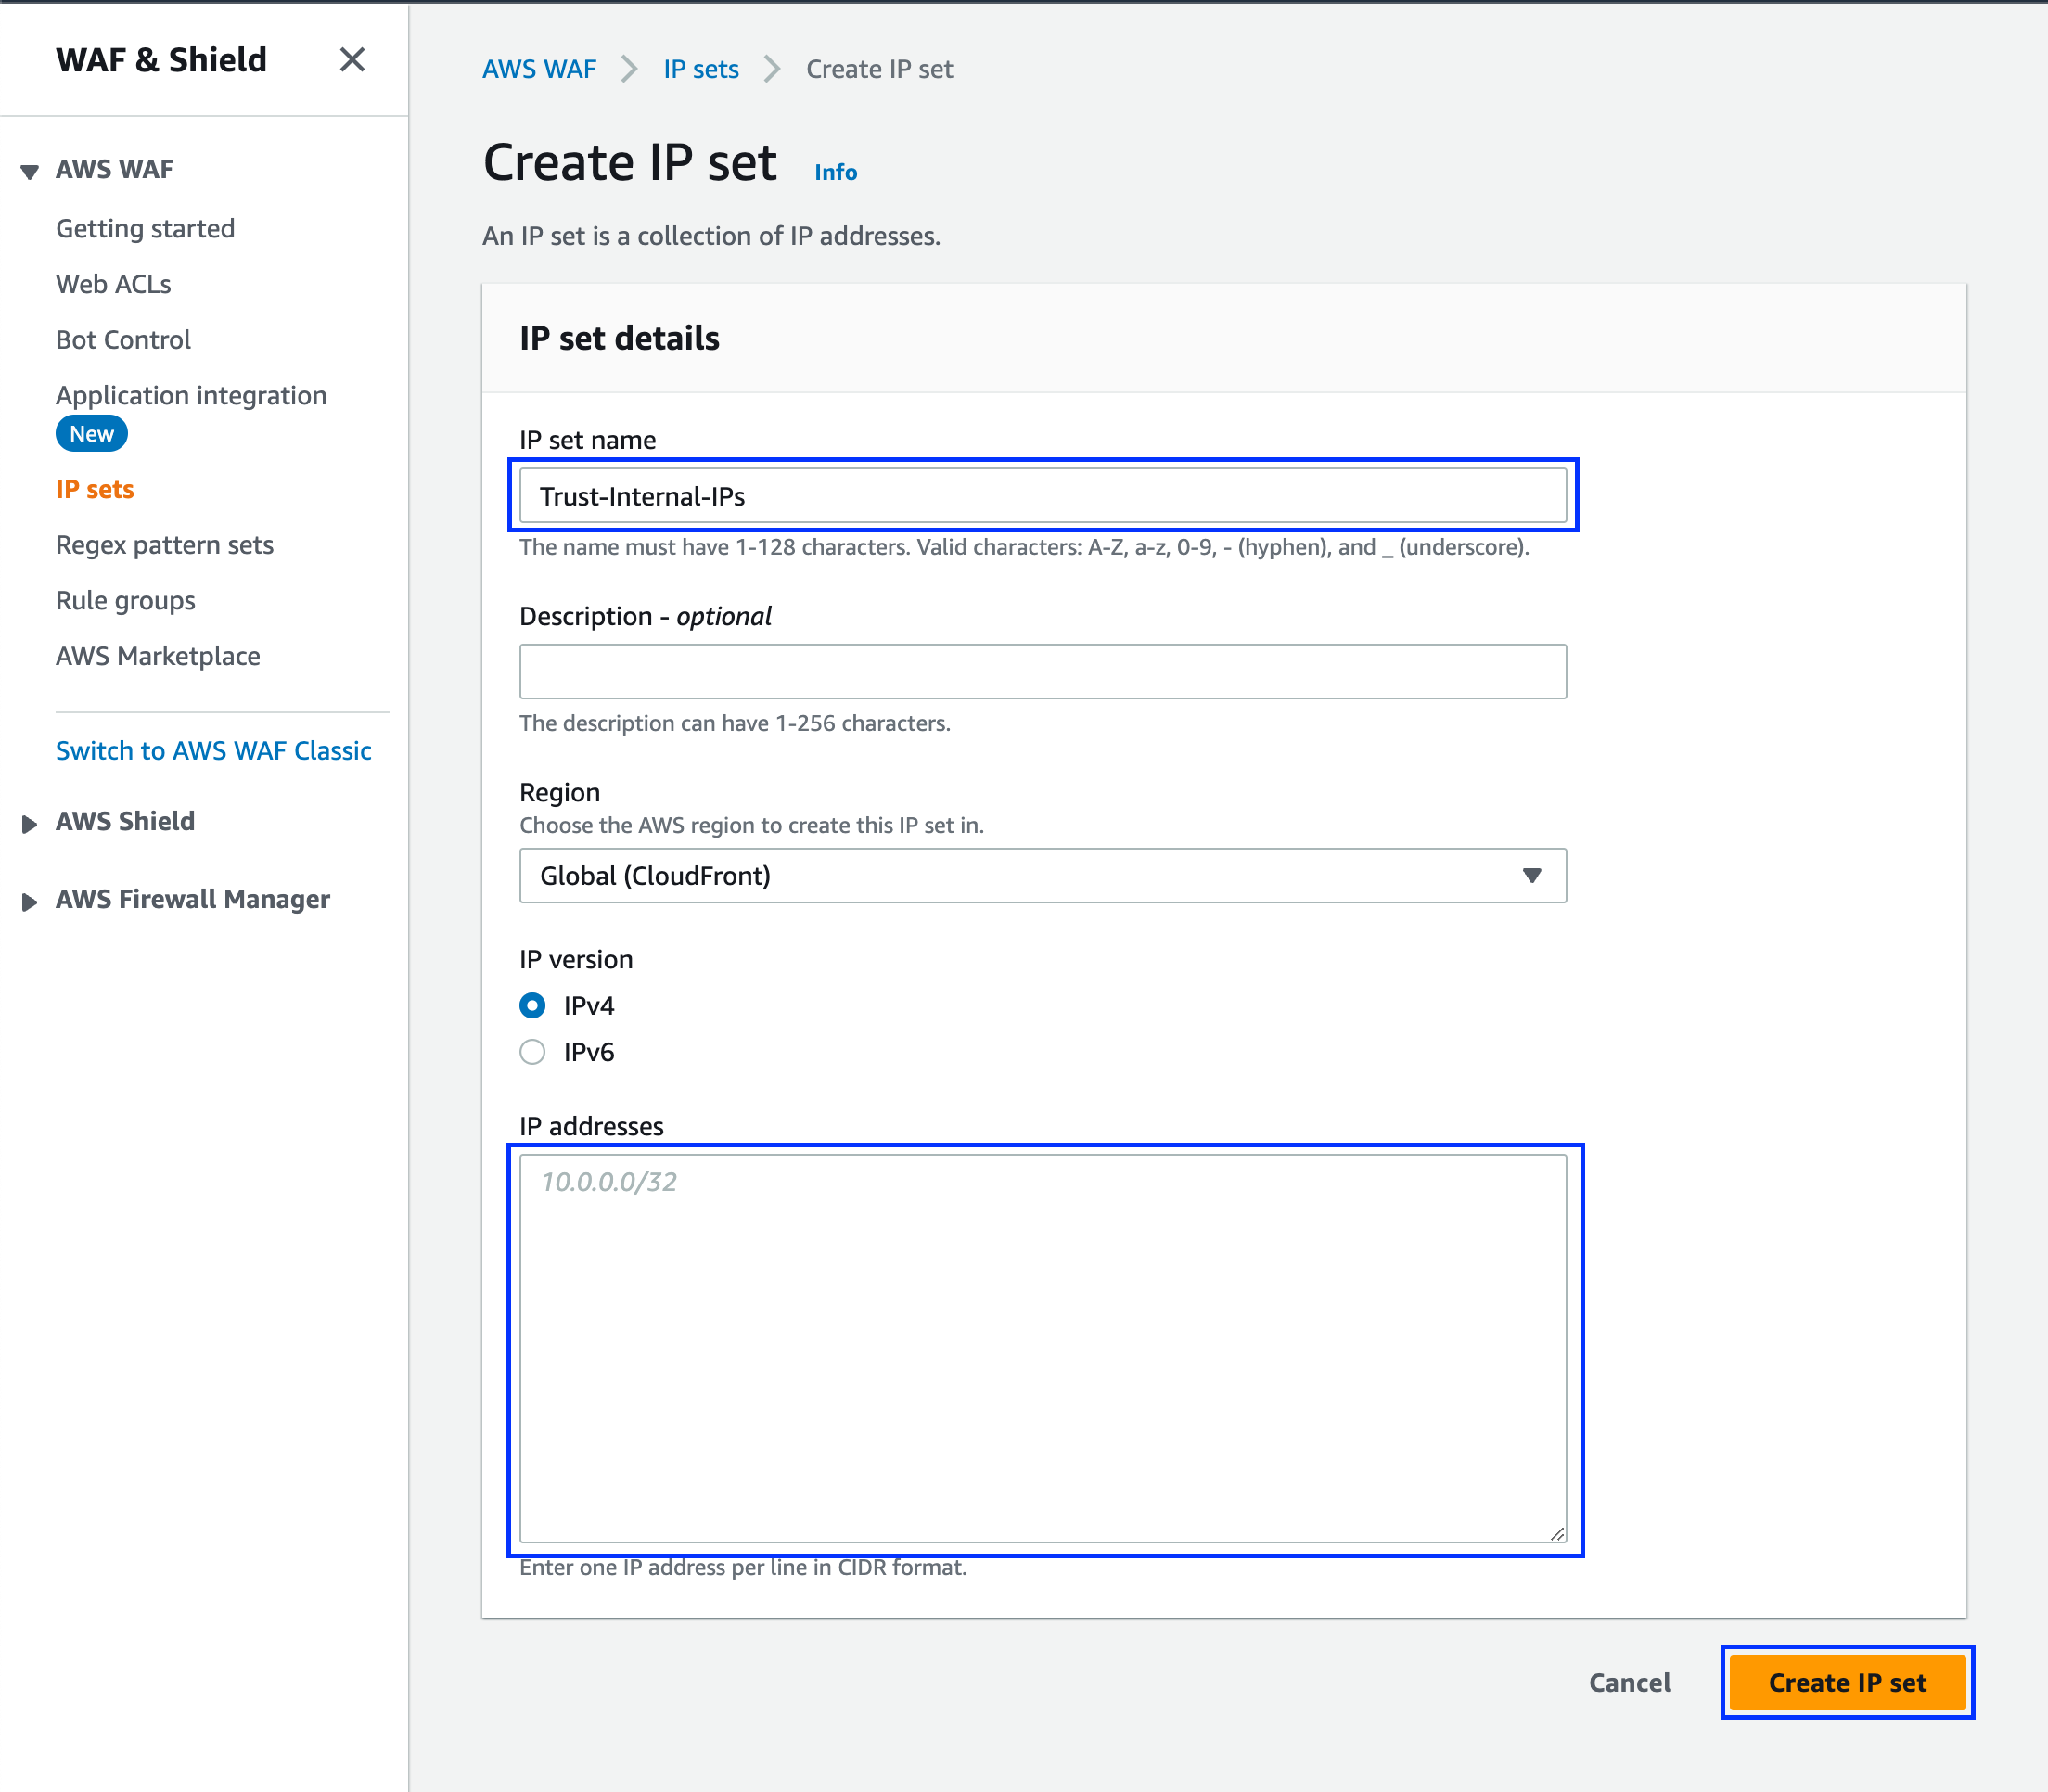Click the Region dropdown arrow icon
Viewport: 2048px width, 1792px height.
point(1531,876)
